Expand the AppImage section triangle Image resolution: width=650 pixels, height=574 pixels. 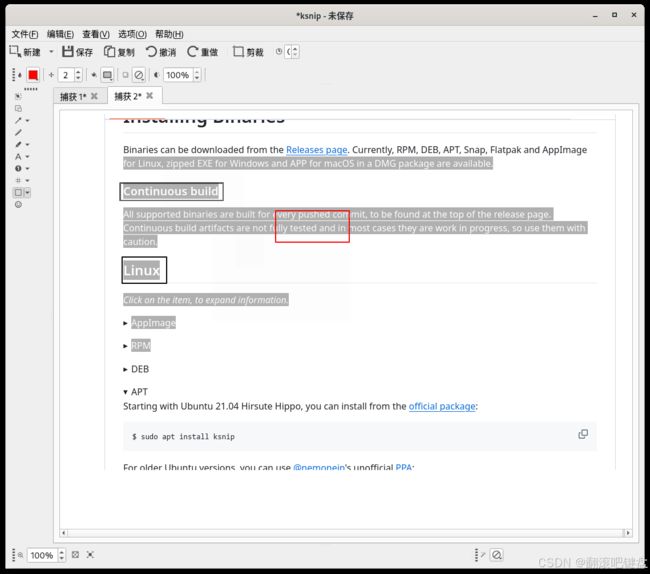click(125, 323)
